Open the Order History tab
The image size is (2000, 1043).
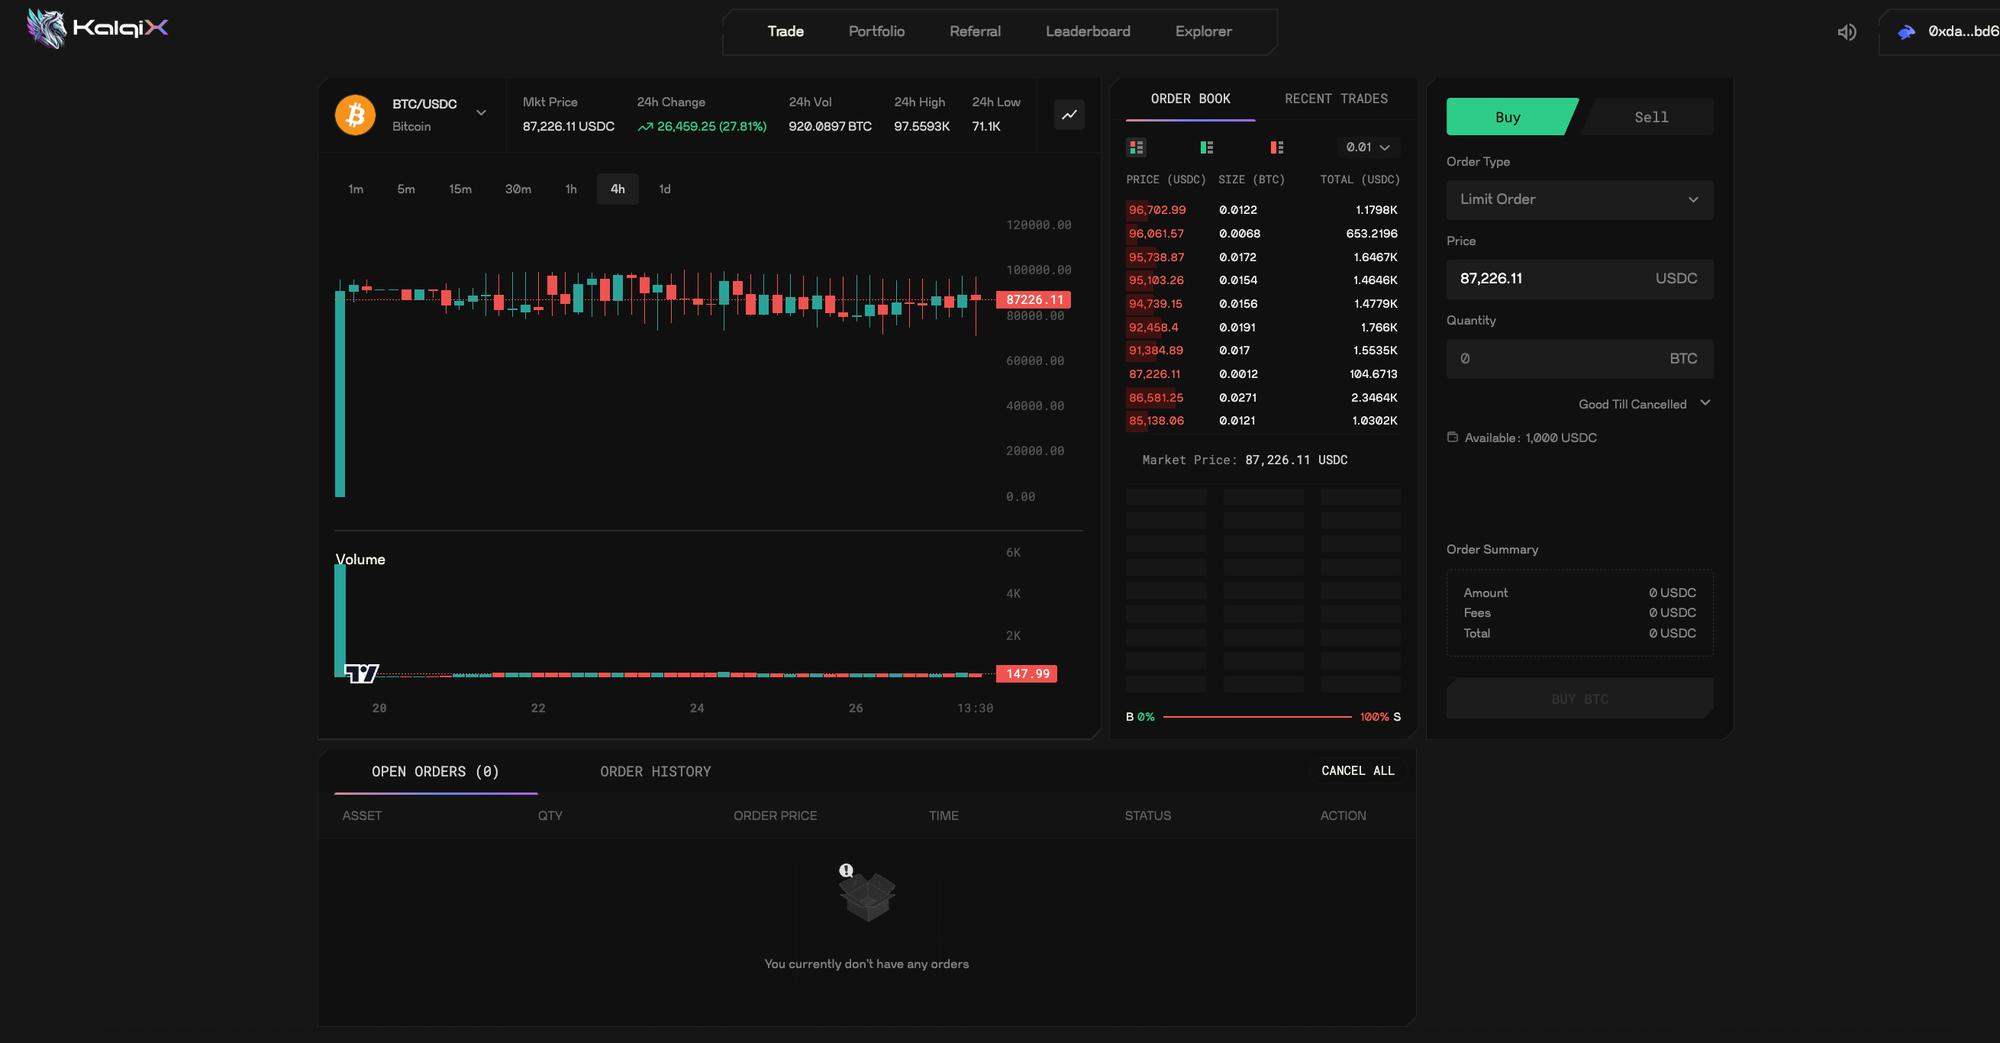click(x=655, y=772)
